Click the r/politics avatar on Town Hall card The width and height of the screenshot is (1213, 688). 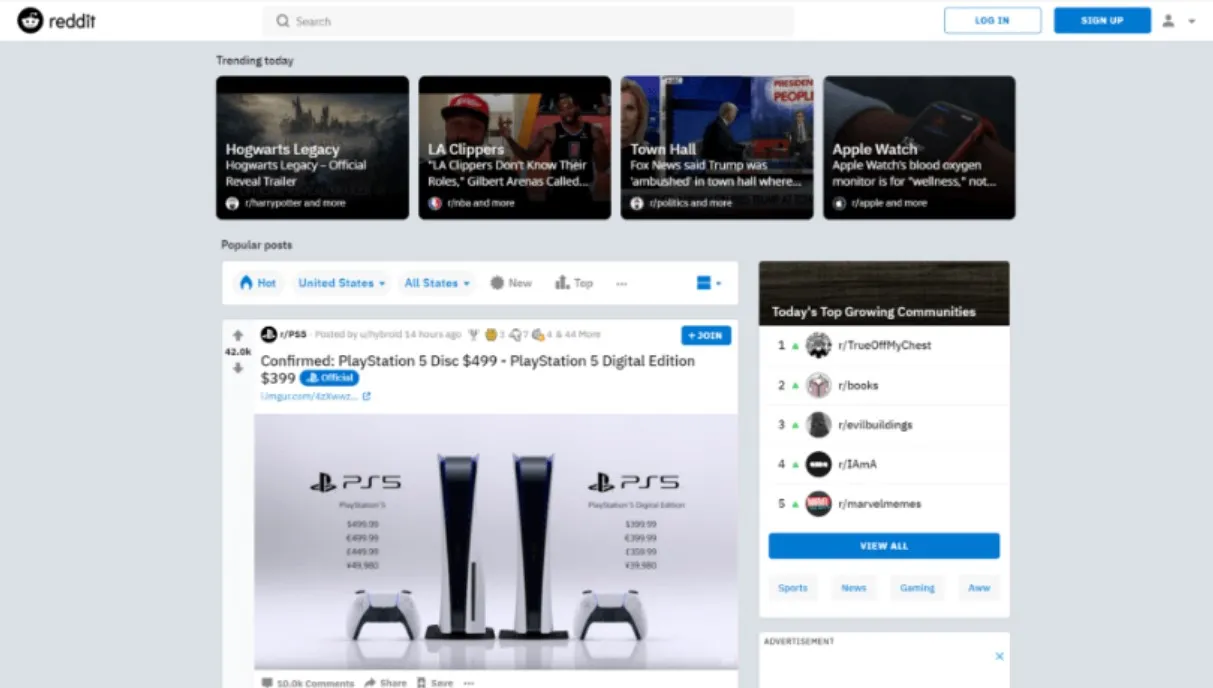click(x=637, y=203)
